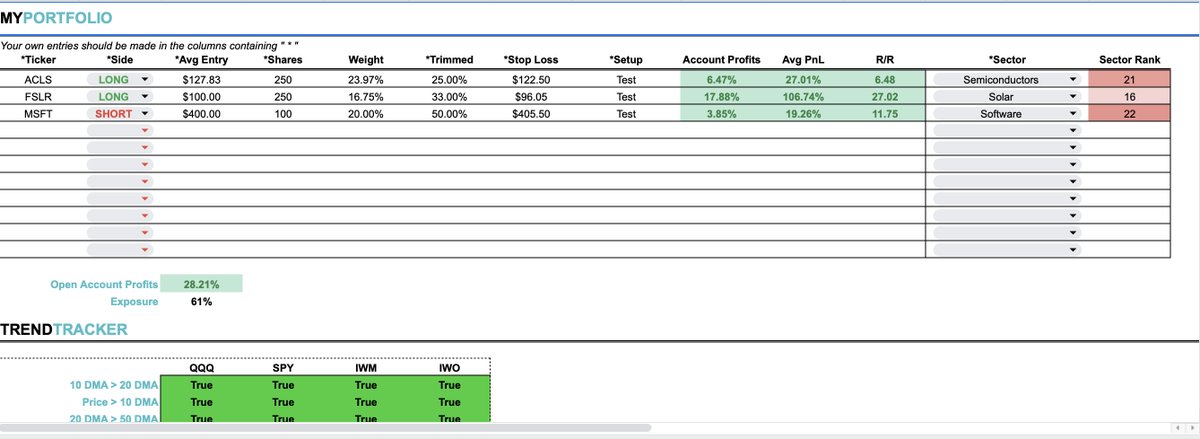Click the TRENDTRACKER heading

pos(63,329)
